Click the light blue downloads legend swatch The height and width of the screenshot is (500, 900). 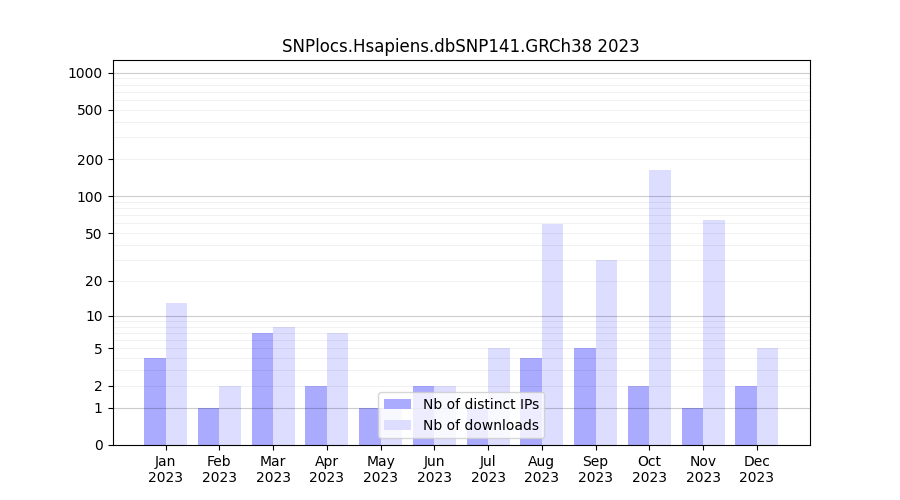point(397,425)
